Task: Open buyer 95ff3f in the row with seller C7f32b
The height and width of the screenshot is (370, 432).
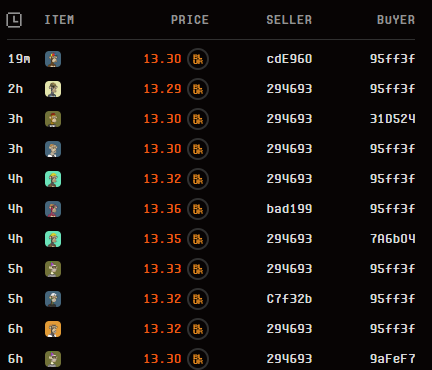Action: click(393, 299)
